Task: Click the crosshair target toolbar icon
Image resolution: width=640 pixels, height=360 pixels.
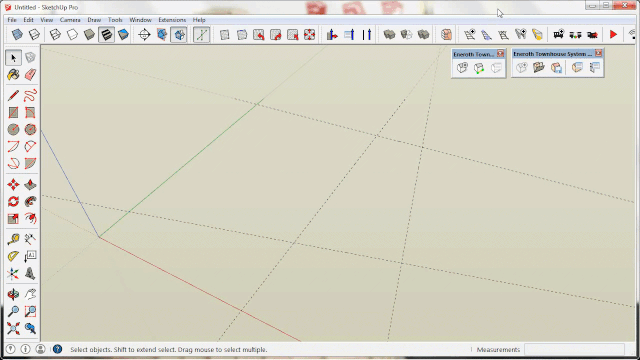Action: point(144,35)
